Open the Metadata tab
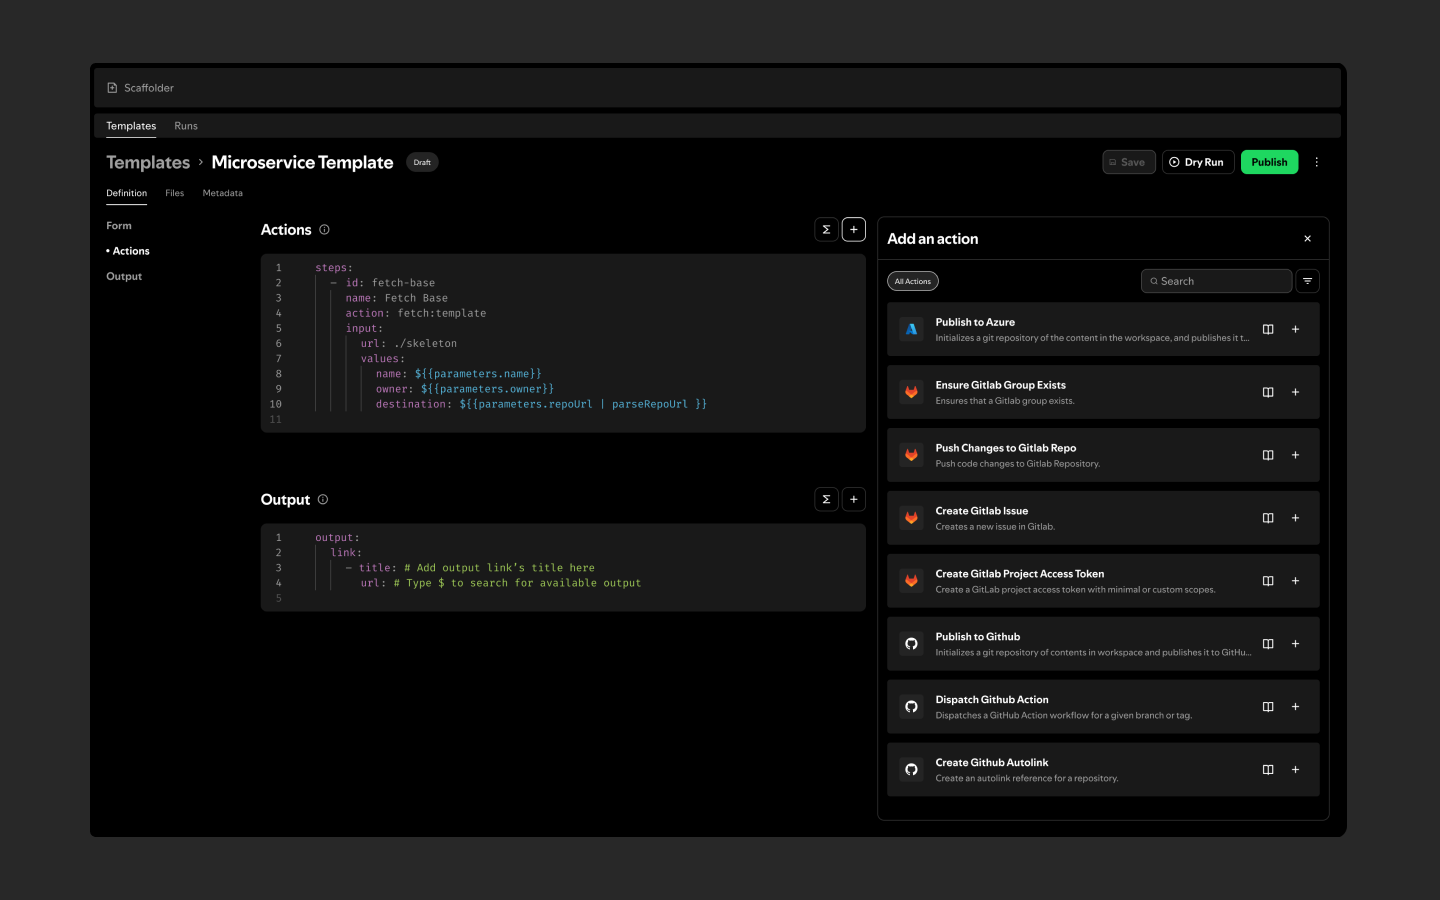The height and width of the screenshot is (900, 1440). tap(223, 193)
